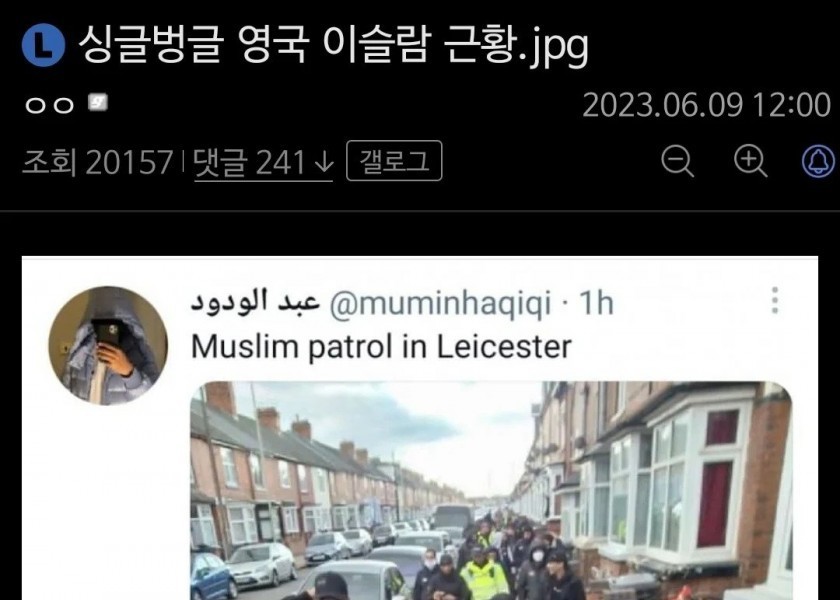Tap the view count 조회 20157
The width and height of the screenshot is (840, 600).
(98, 162)
